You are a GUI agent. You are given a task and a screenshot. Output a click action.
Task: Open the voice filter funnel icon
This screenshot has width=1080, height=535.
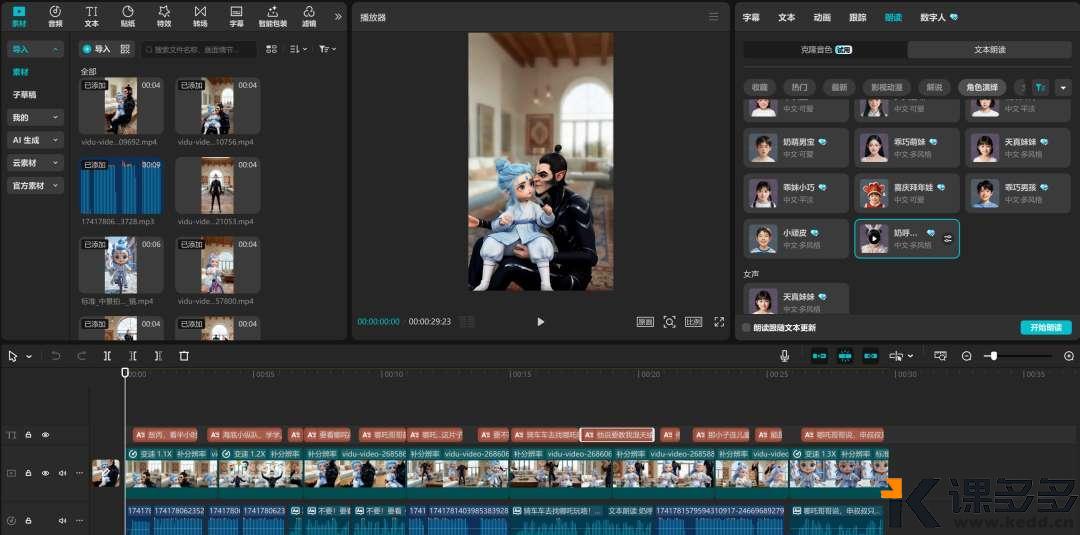click(x=1041, y=87)
